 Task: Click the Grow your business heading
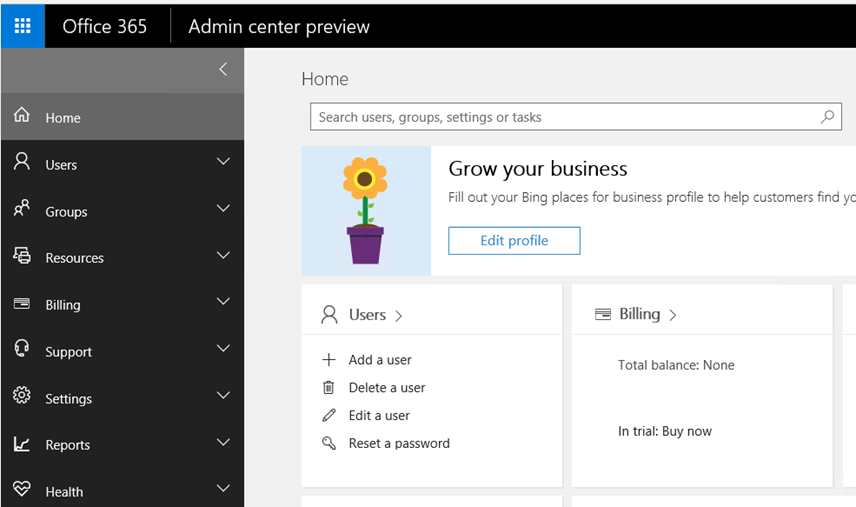538,169
